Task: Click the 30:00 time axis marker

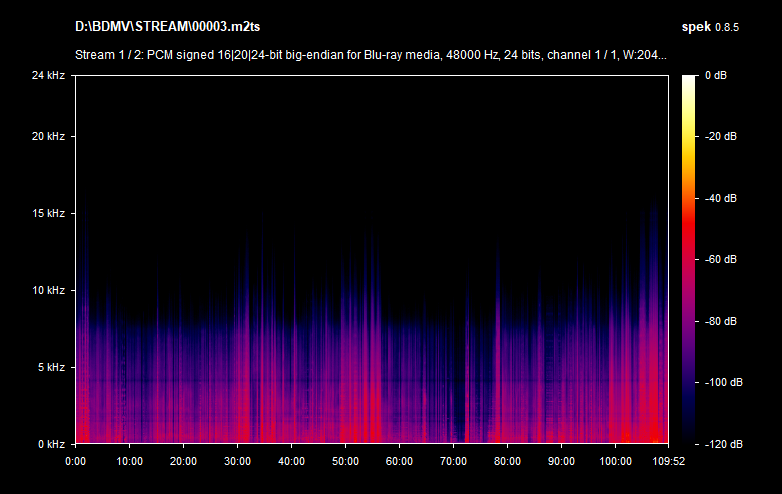Action: 237,461
